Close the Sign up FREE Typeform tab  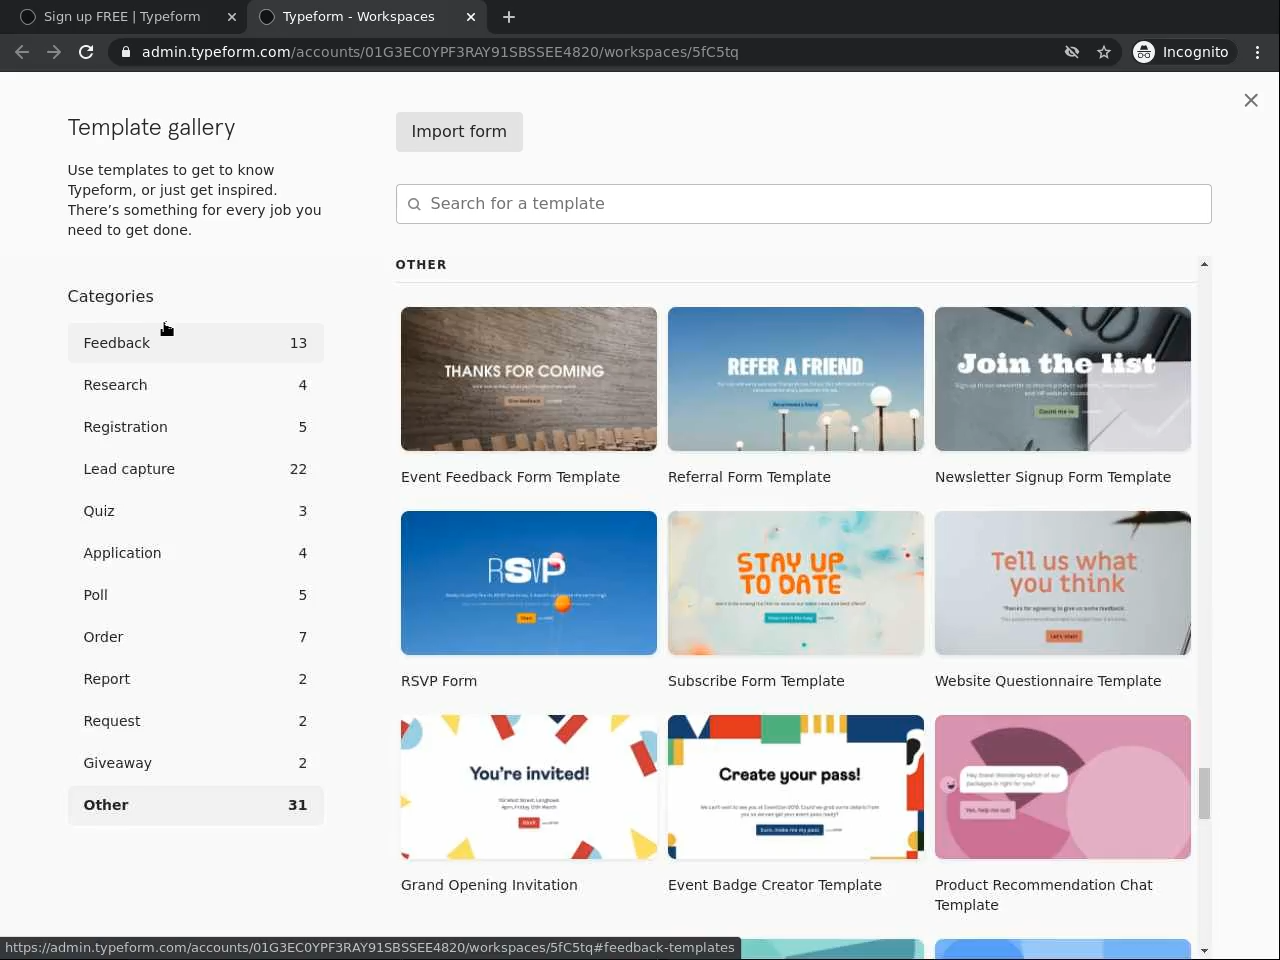(x=232, y=17)
